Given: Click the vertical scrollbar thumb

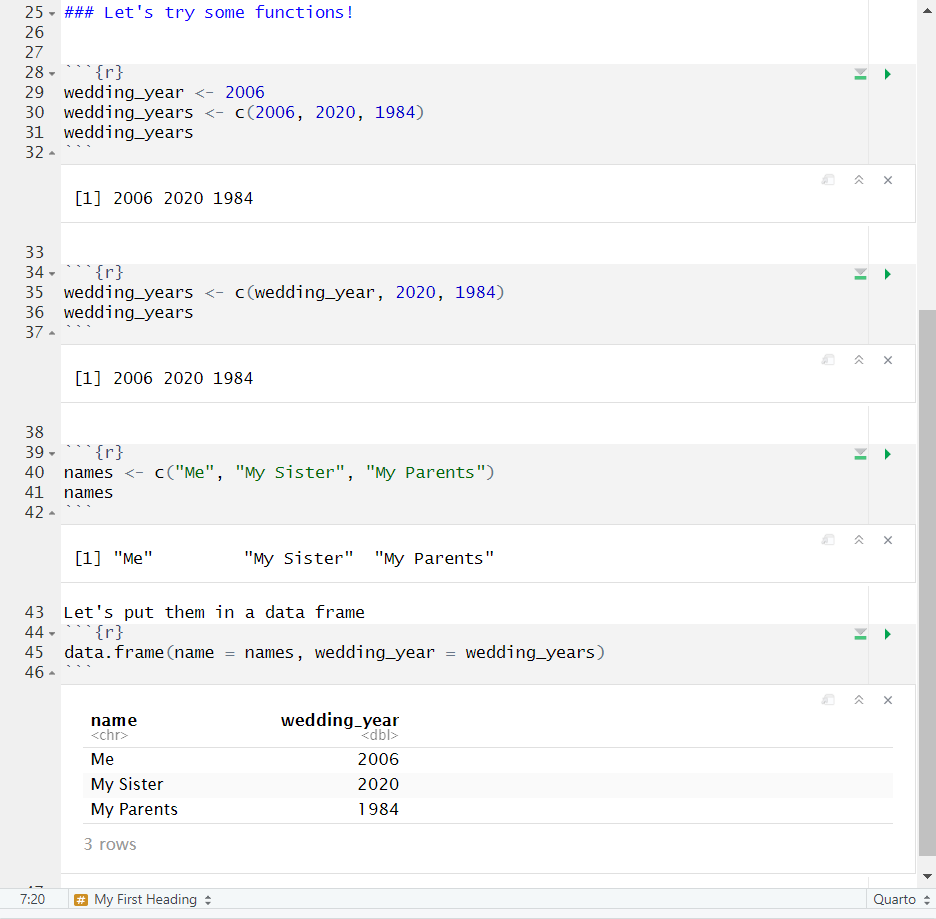Looking at the screenshot, I should 926,580.
